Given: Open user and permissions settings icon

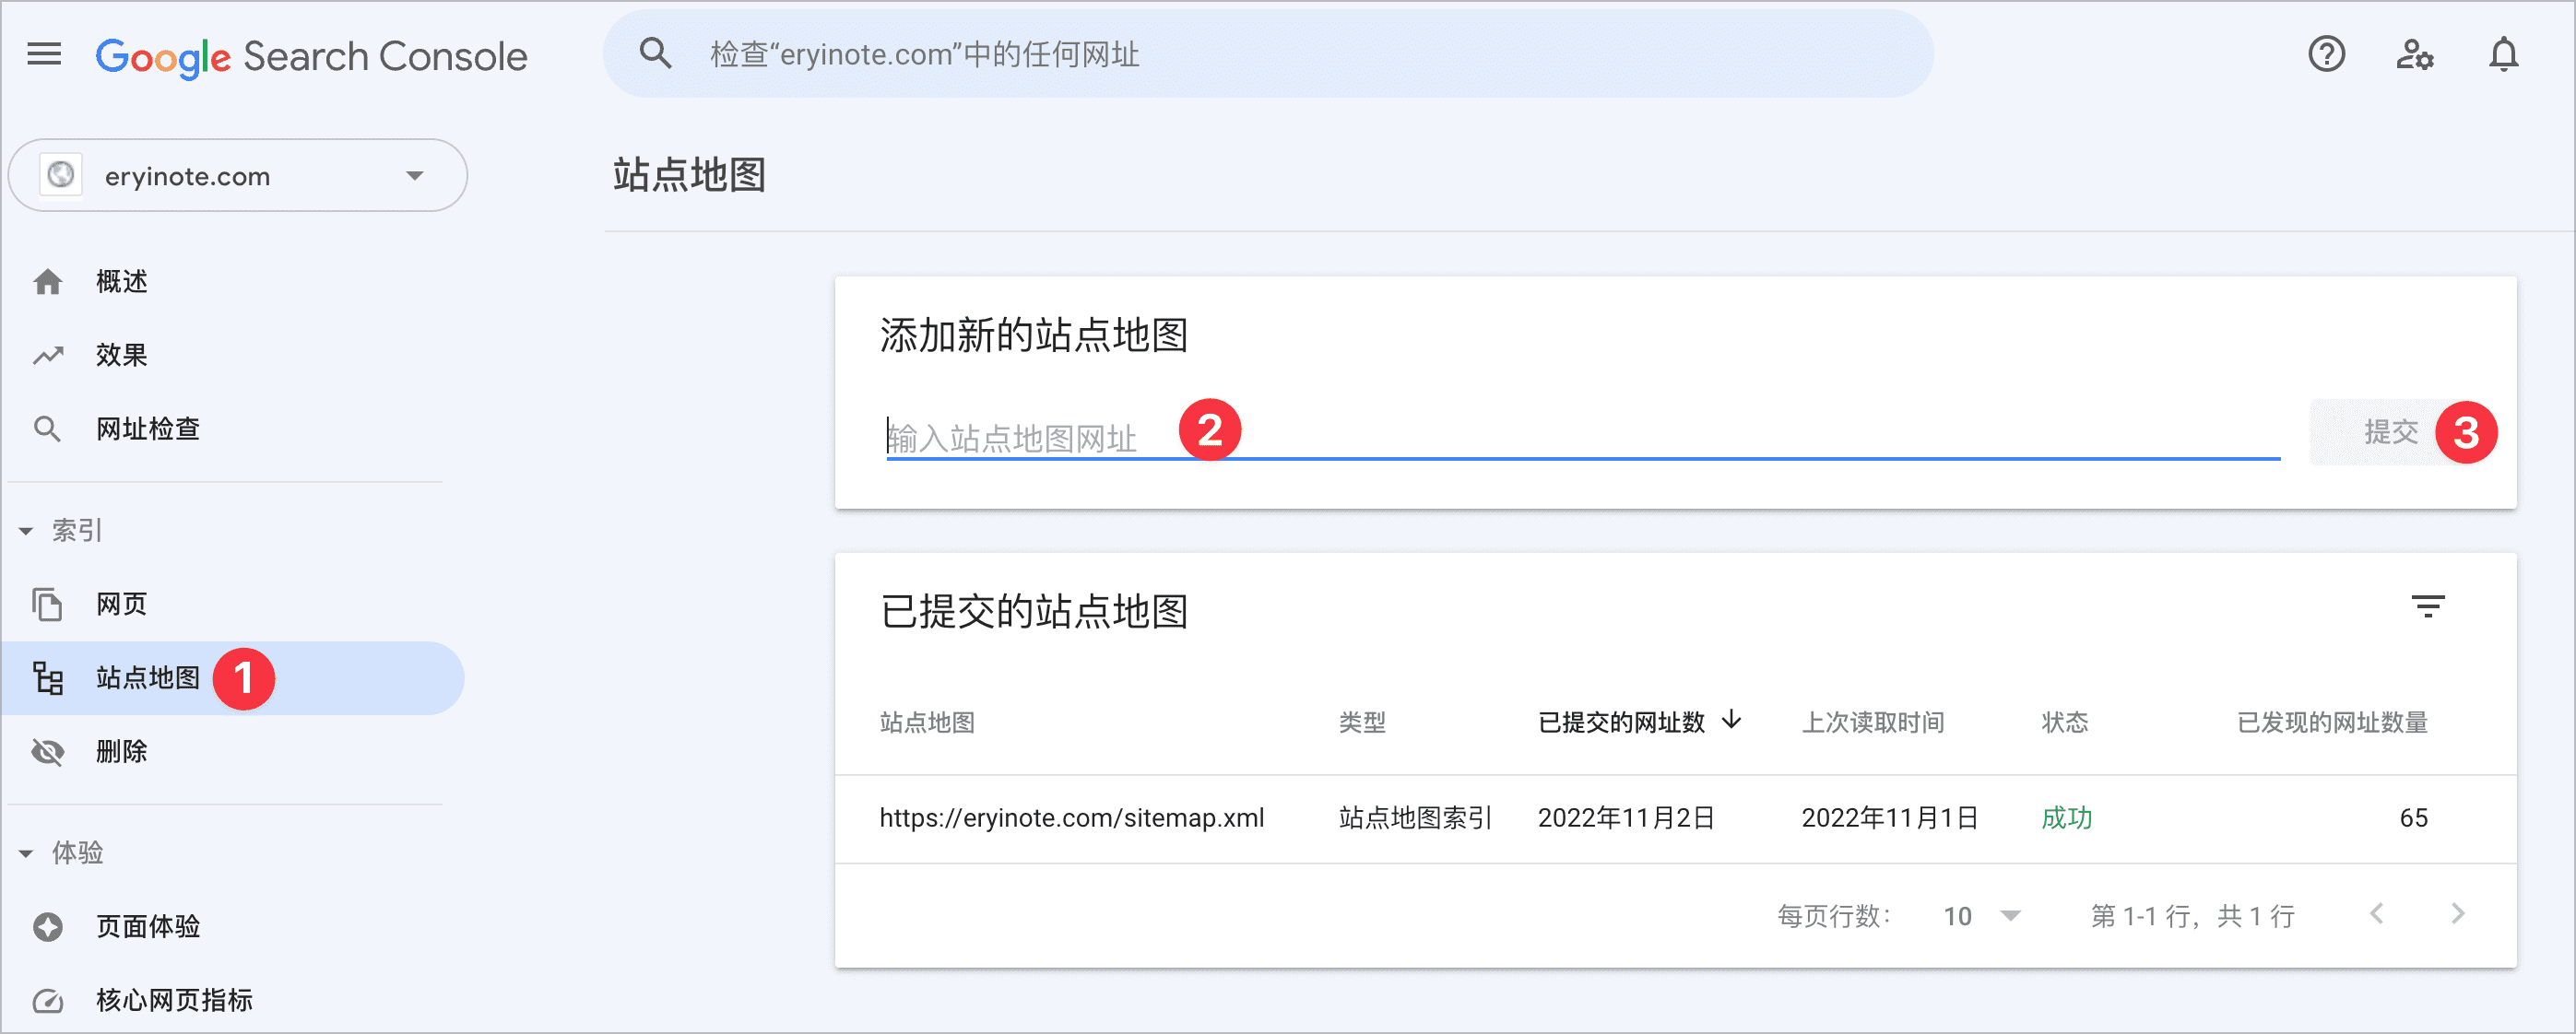Looking at the screenshot, I should pyautogui.click(x=2414, y=54).
